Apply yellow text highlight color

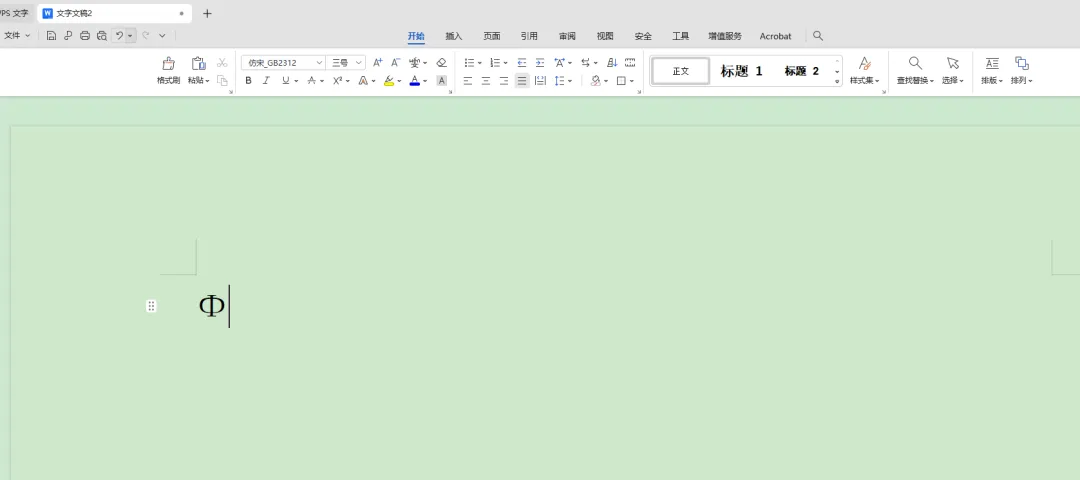[389, 81]
